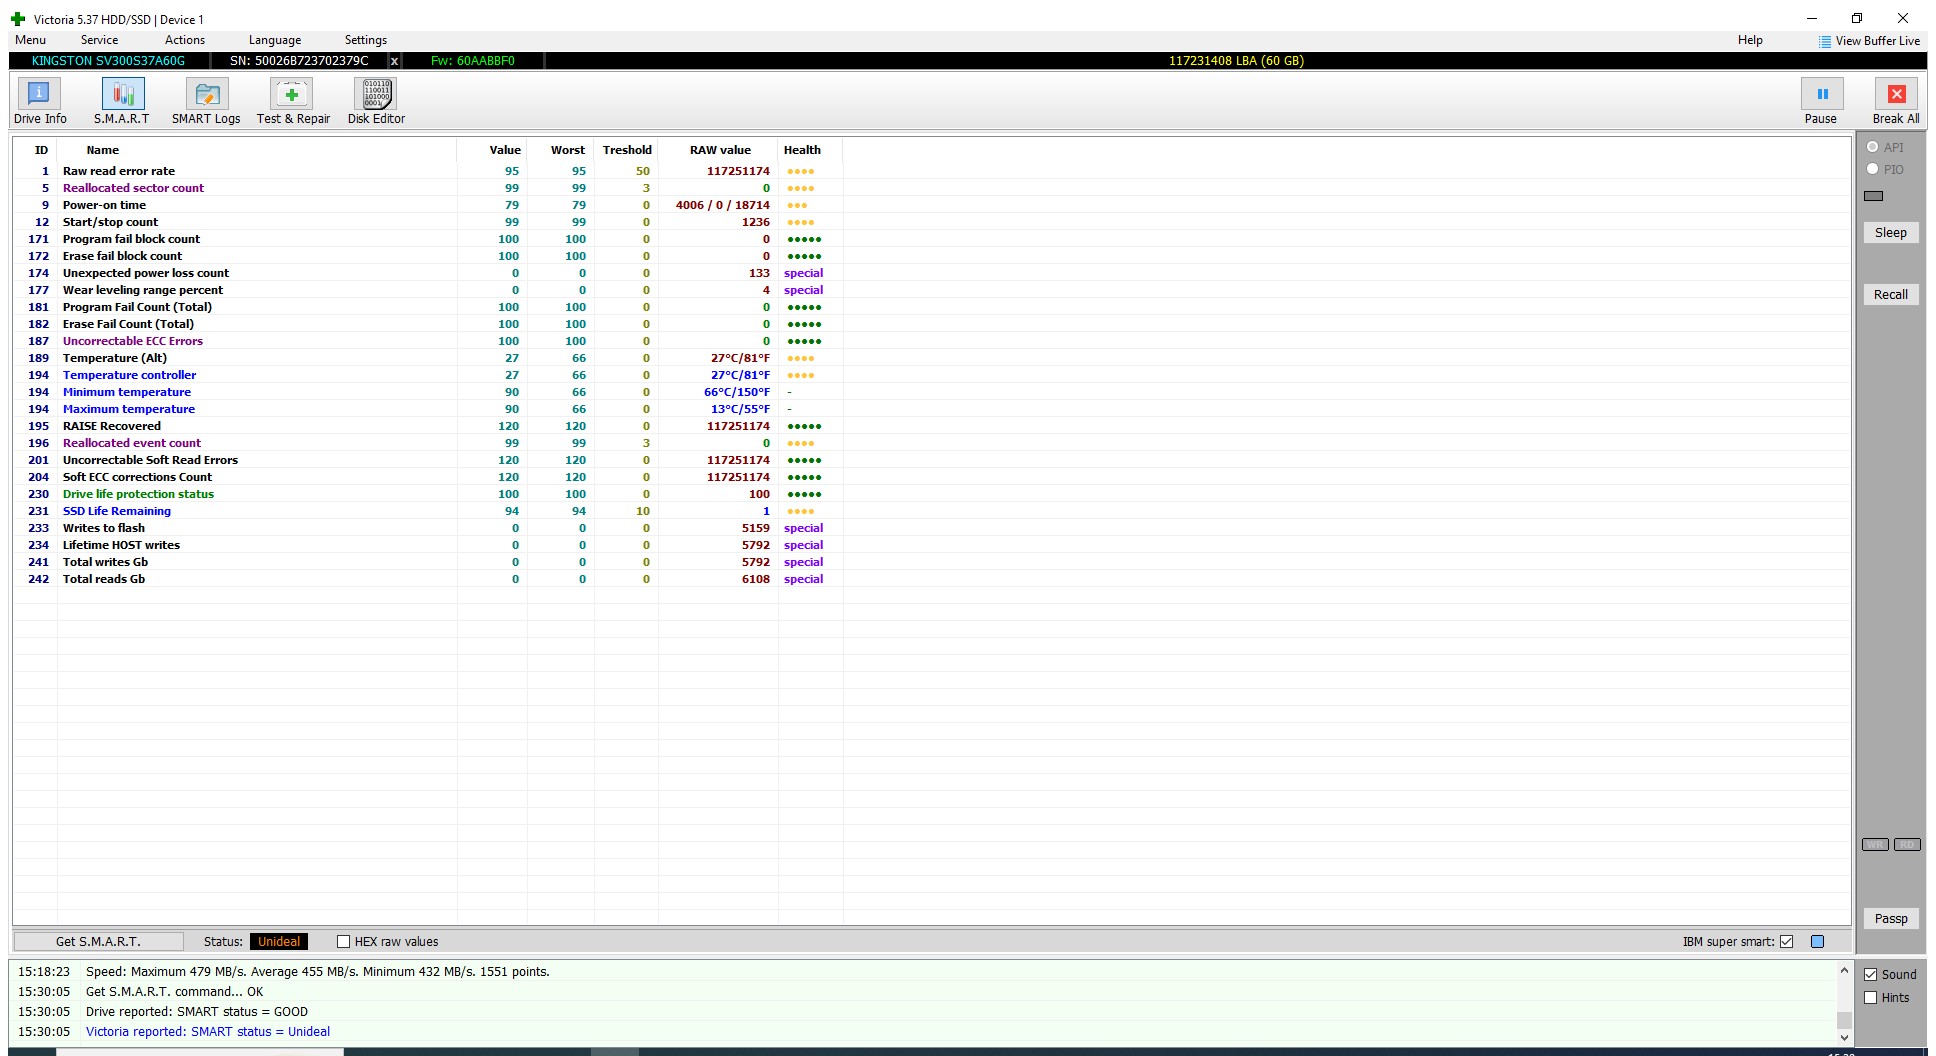Click the Recall button
Viewport: 1936px width, 1056px height.
[1890, 295]
